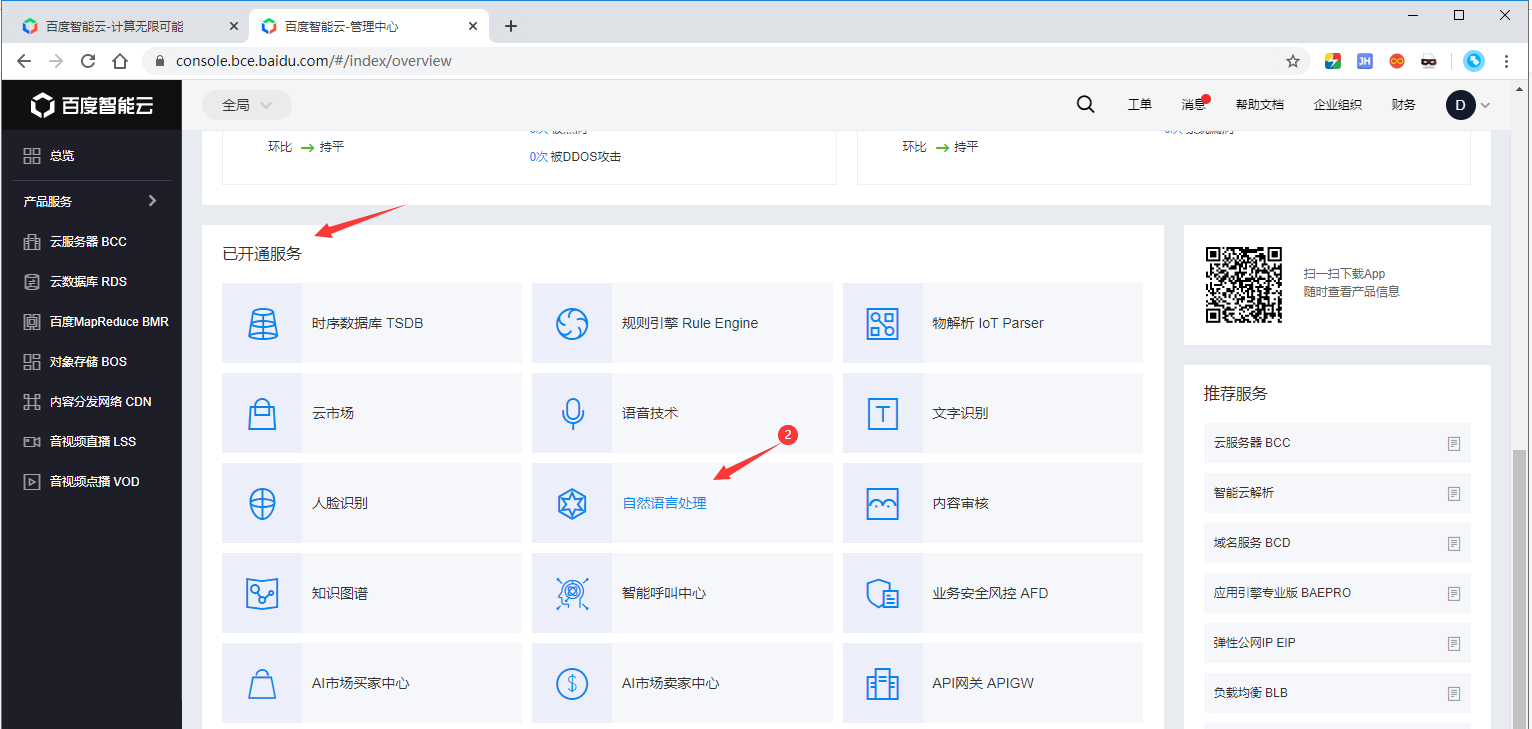Open 自然语言处理 service link
Screen dimensions: 1532x729
(664, 503)
